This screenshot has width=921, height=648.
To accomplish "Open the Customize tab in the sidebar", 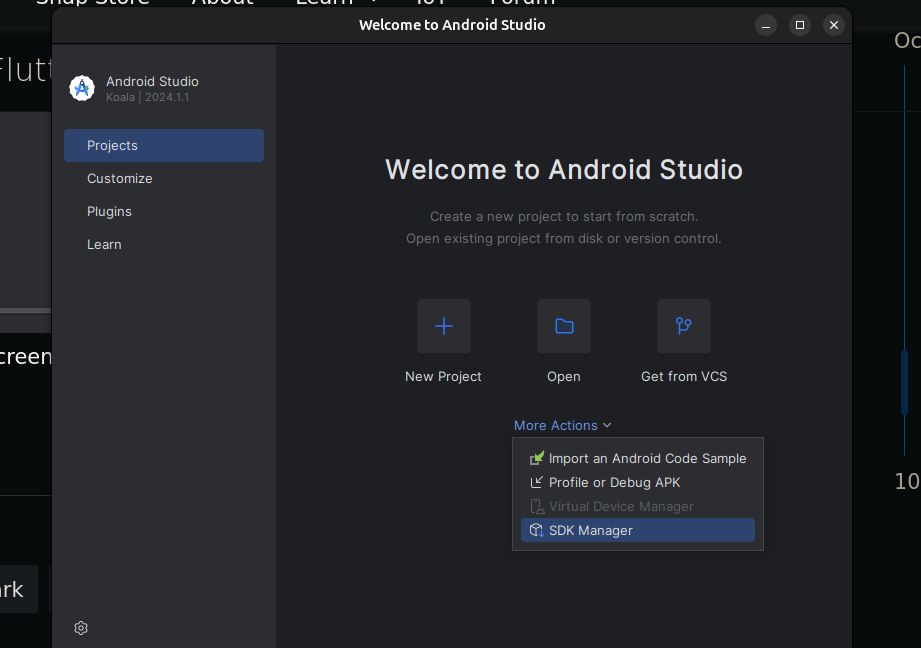I will [x=120, y=178].
